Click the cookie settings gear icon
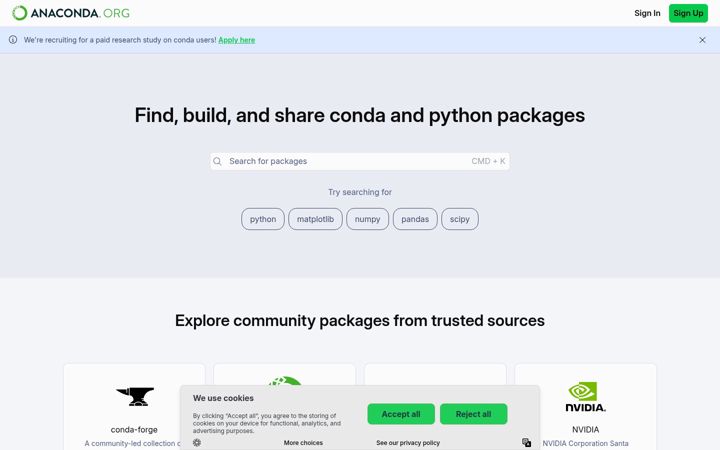The image size is (720, 450). (x=197, y=442)
